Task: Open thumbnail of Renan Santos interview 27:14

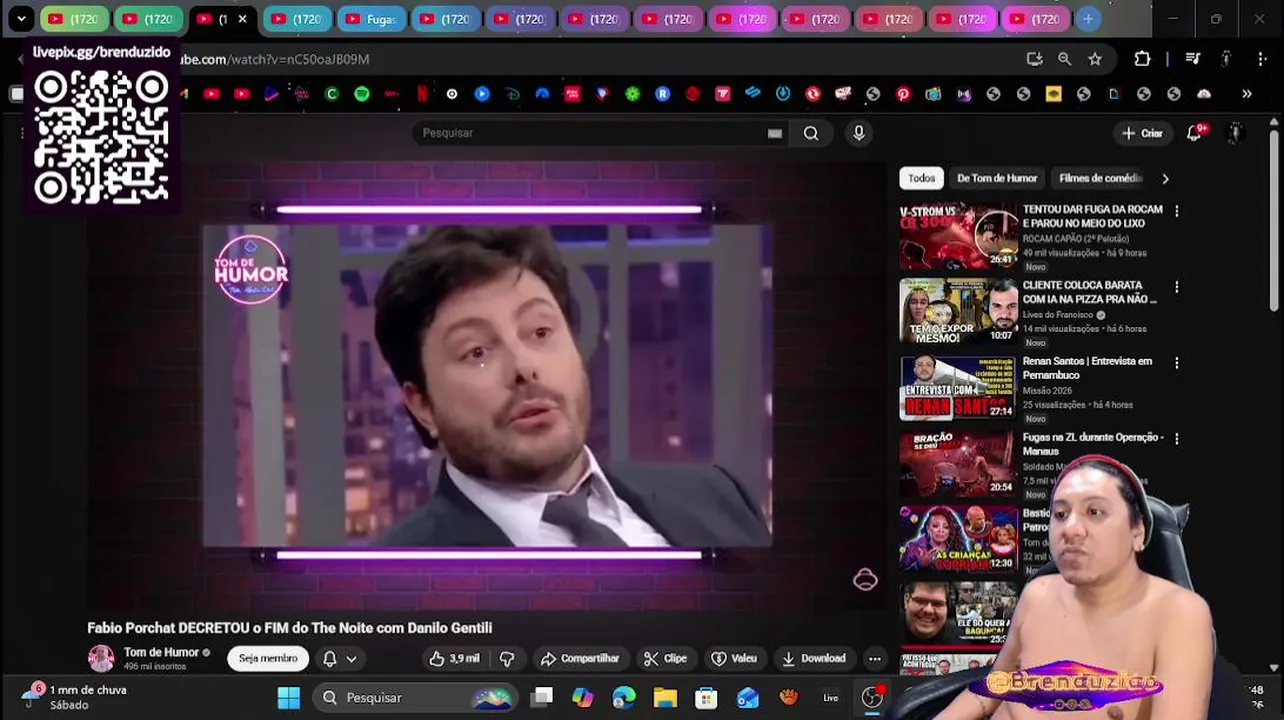Action: pyautogui.click(x=958, y=389)
